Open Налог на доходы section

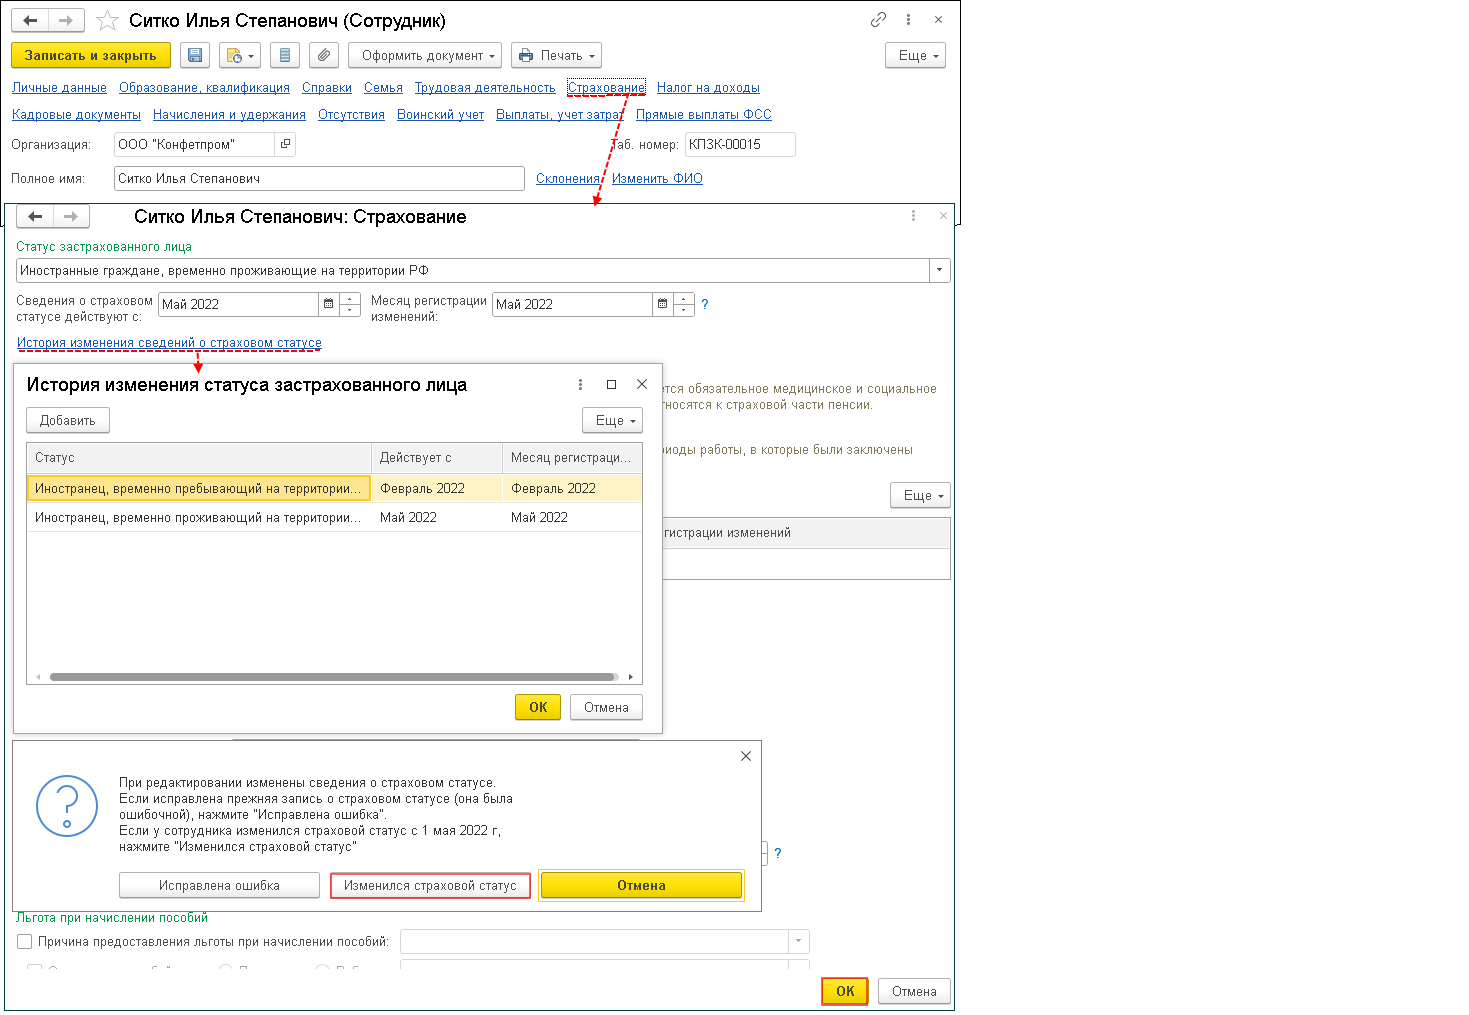pyautogui.click(x=708, y=88)
